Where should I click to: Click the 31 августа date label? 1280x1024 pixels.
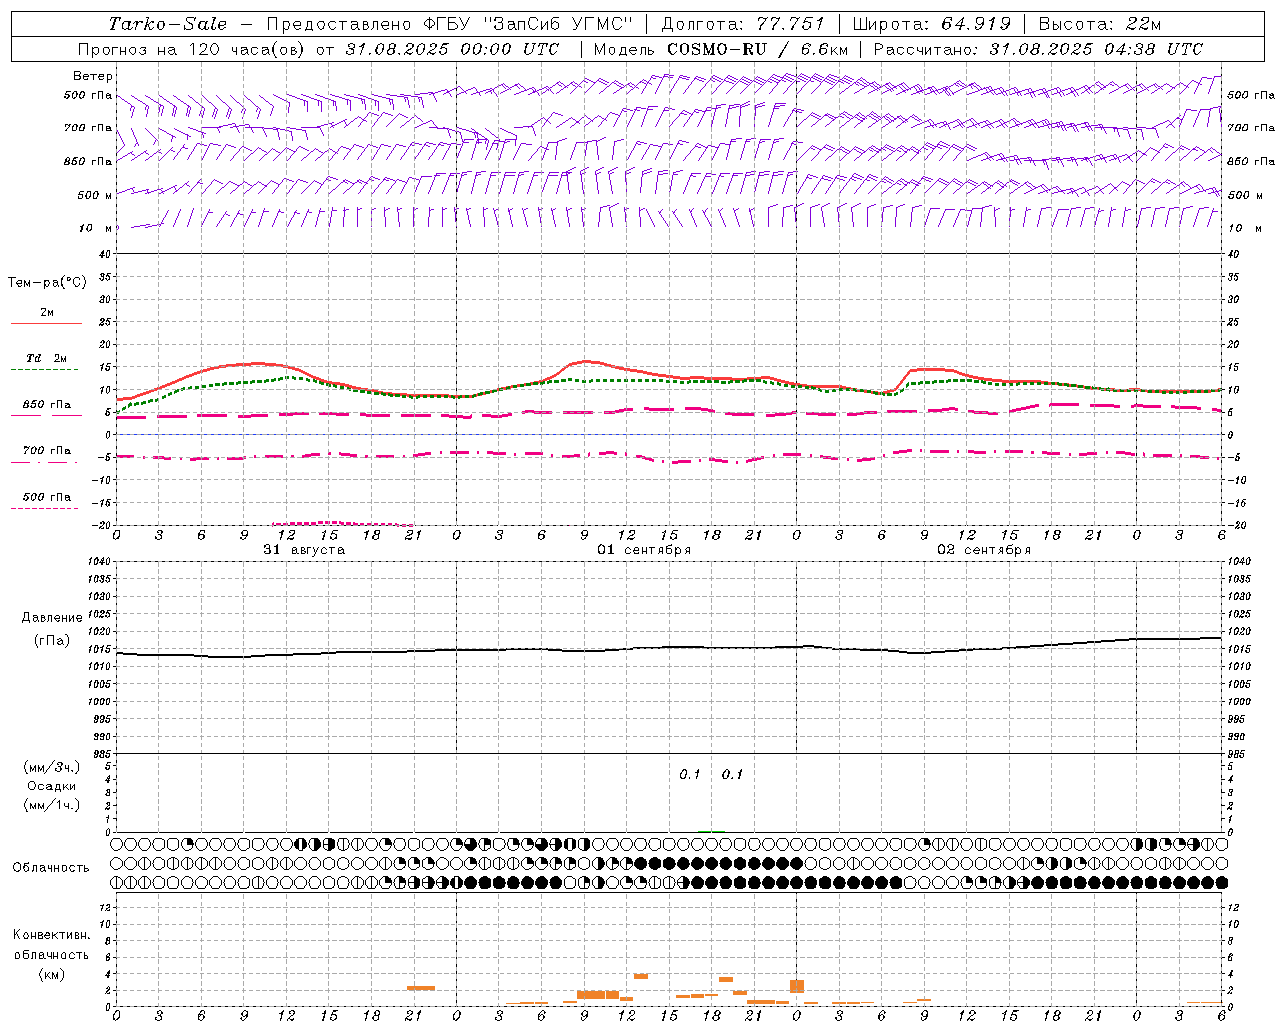tap(304, 550)
